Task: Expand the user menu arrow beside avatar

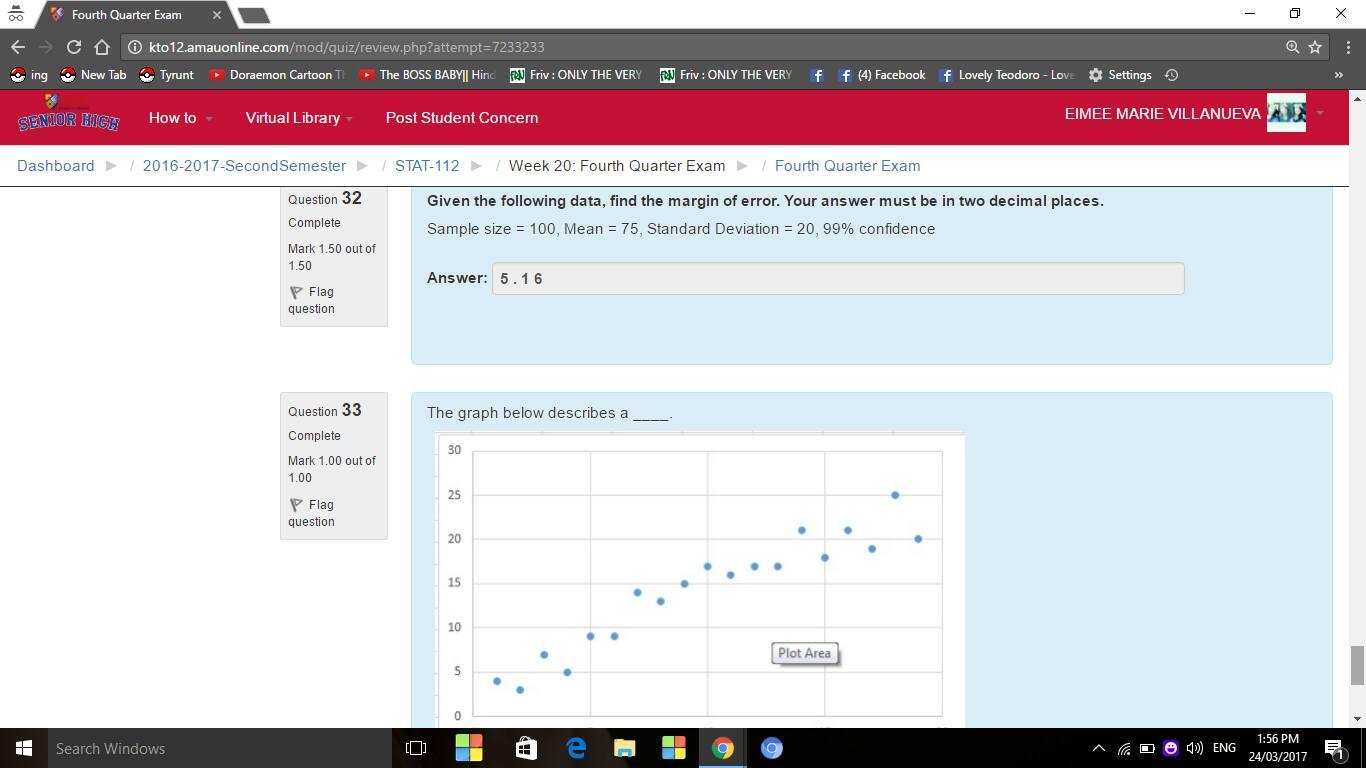Action: (1319, 114)
